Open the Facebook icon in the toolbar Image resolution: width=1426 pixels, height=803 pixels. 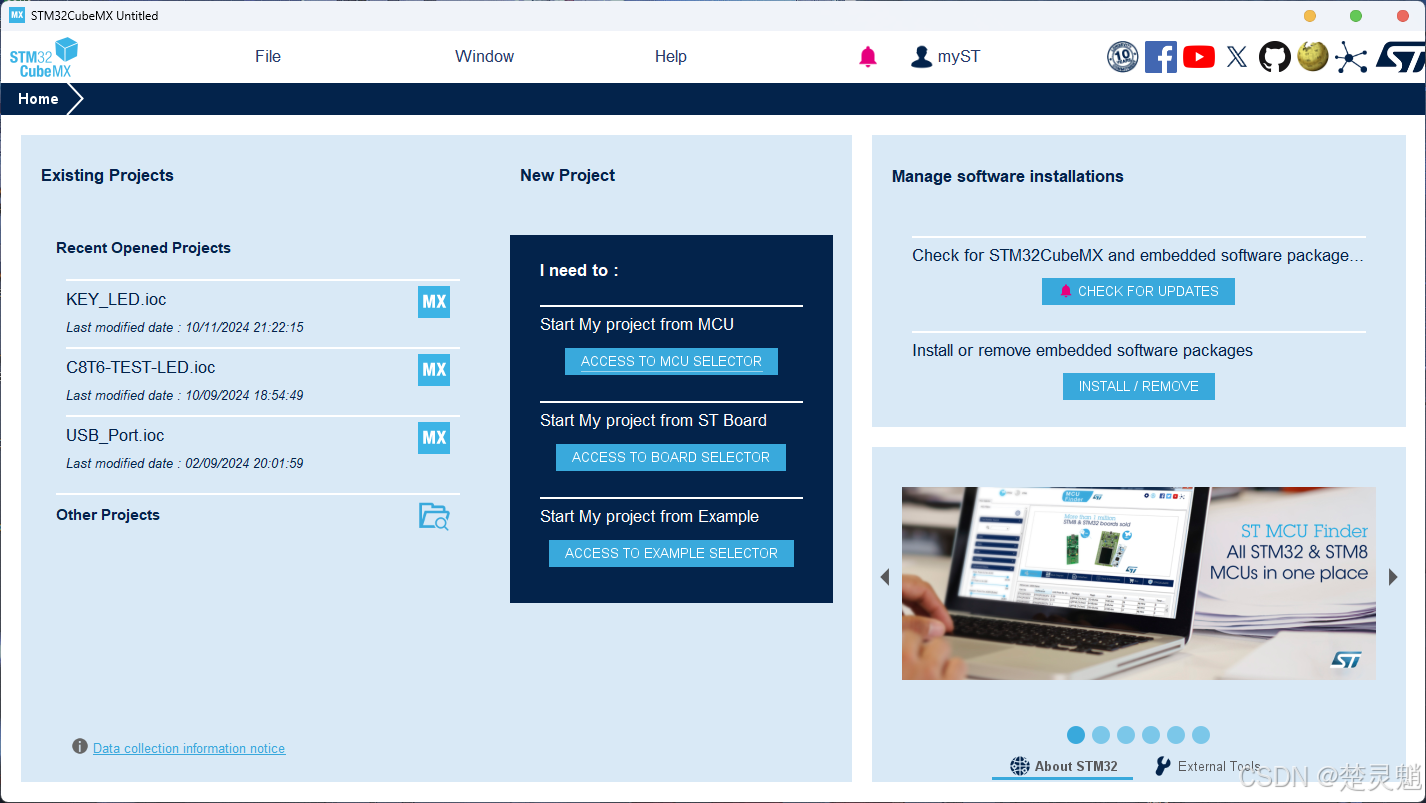pyautogui.click(x=1161, y=57)
